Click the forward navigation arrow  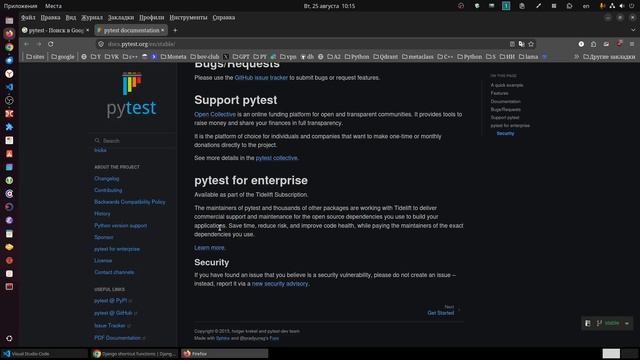[39, 44]
